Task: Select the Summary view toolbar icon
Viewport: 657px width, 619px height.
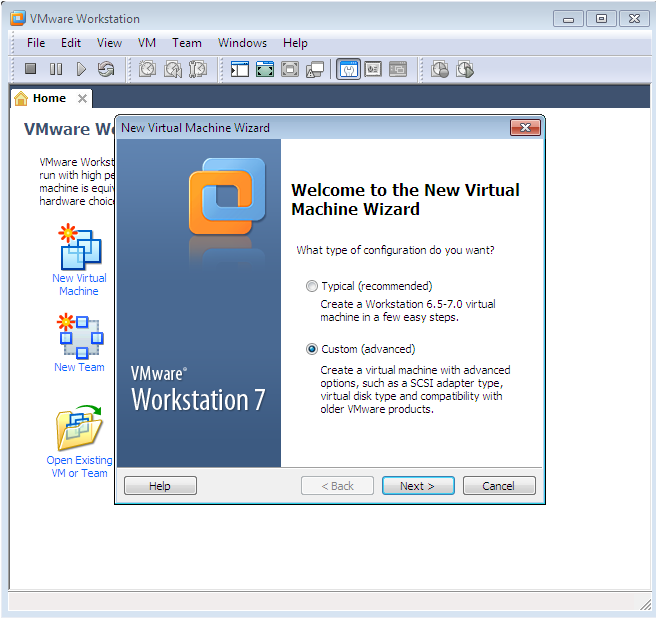Action: click(349, 69)
